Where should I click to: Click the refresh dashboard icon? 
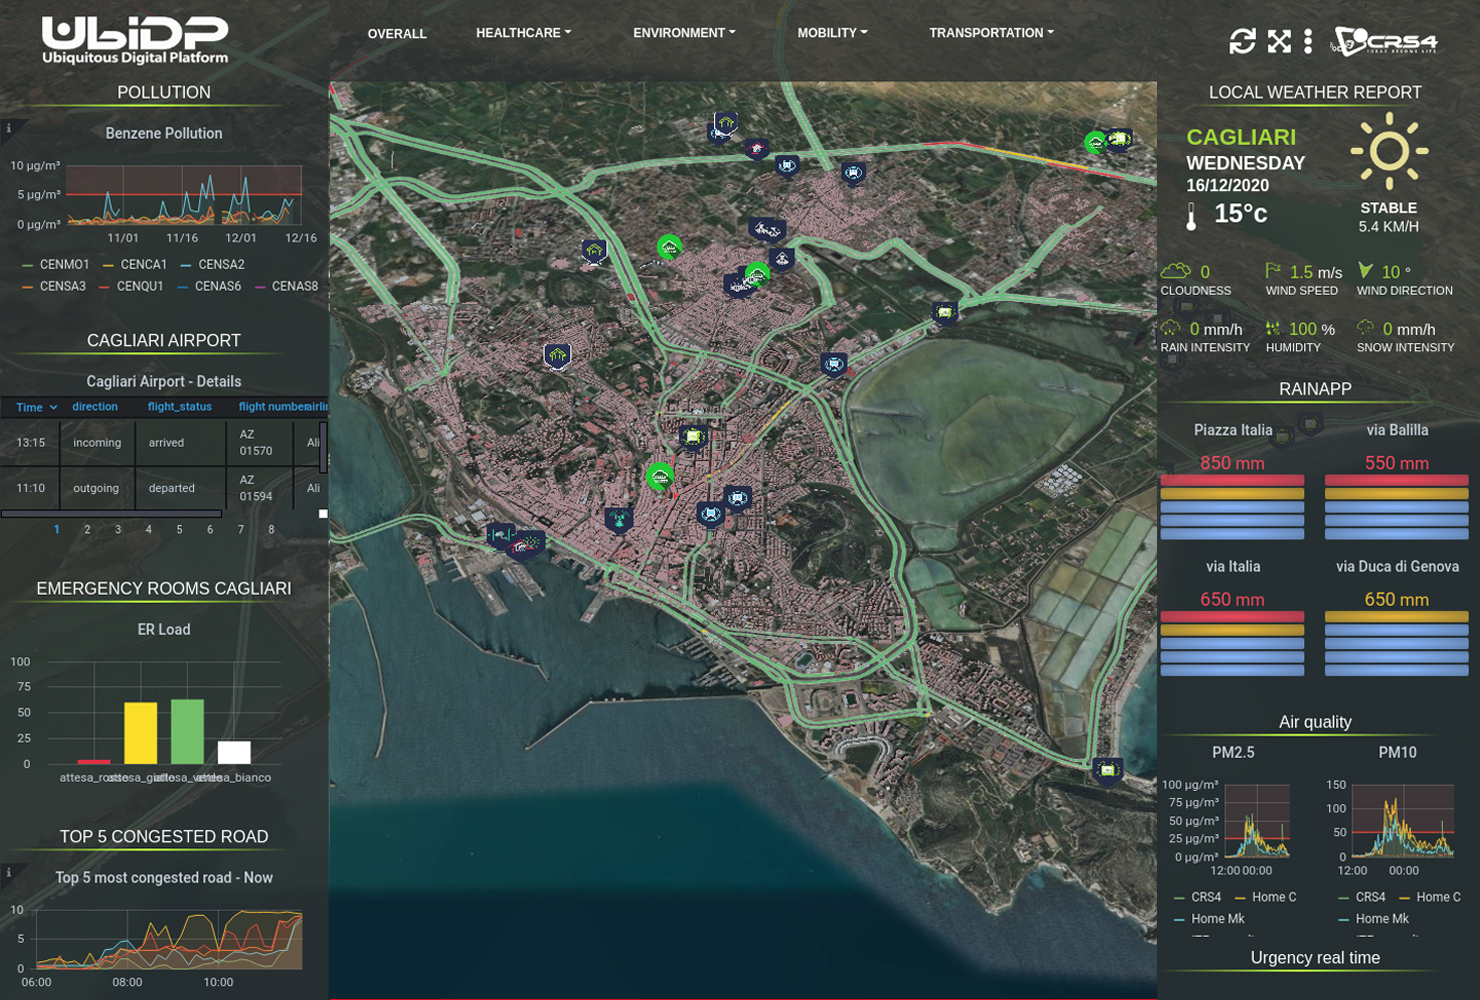1242,41
